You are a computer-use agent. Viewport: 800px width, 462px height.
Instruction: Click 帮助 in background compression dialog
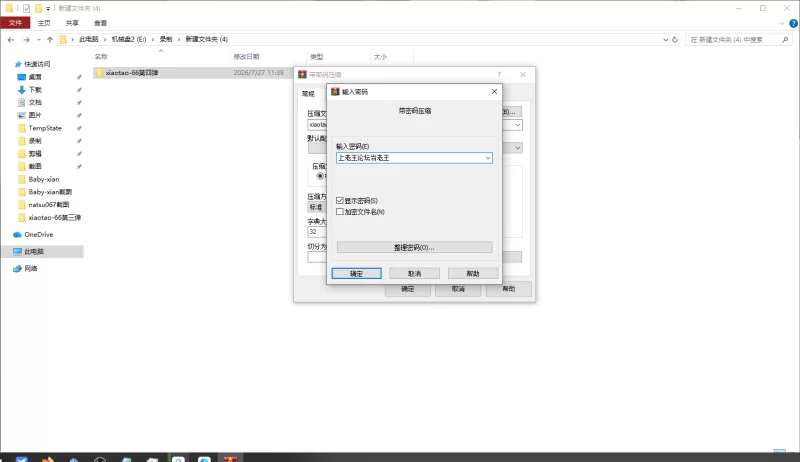tap(509, 289)
